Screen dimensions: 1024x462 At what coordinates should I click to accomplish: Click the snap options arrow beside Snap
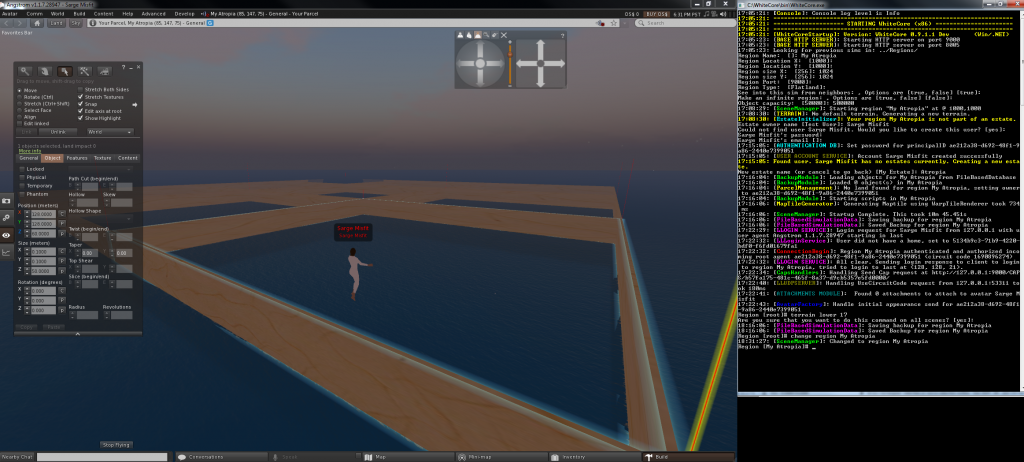(135, 105)
